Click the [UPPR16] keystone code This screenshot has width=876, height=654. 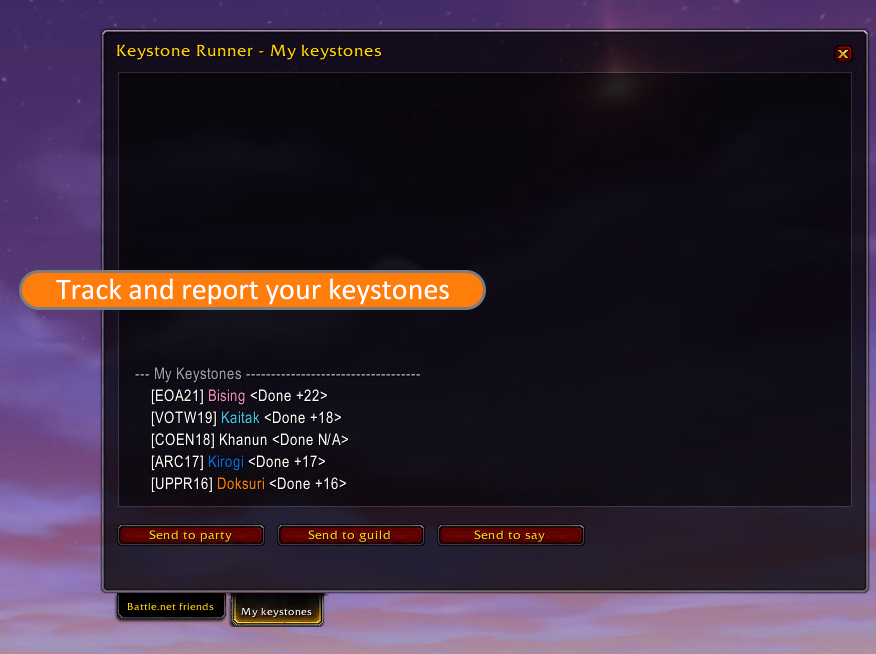(182, 484)
